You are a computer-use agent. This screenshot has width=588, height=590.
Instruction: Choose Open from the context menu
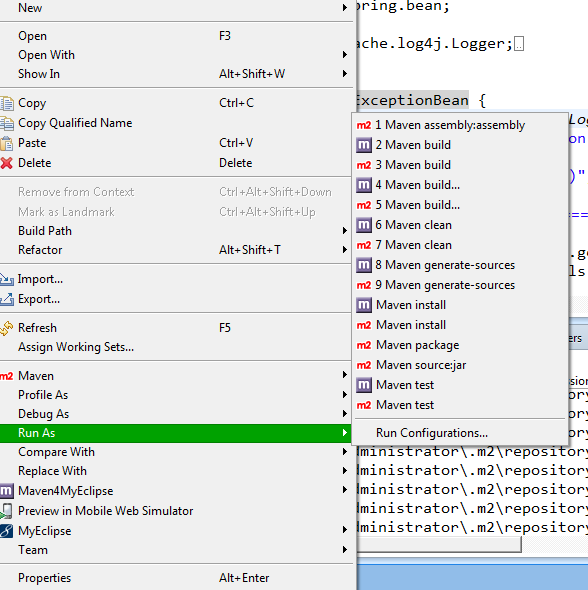pos(175,36)
